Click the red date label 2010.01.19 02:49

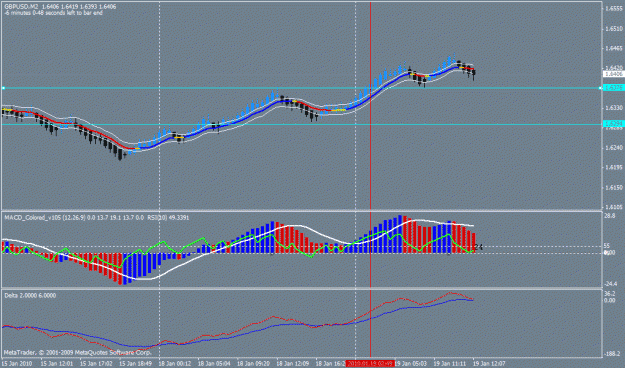coord(371,364)
